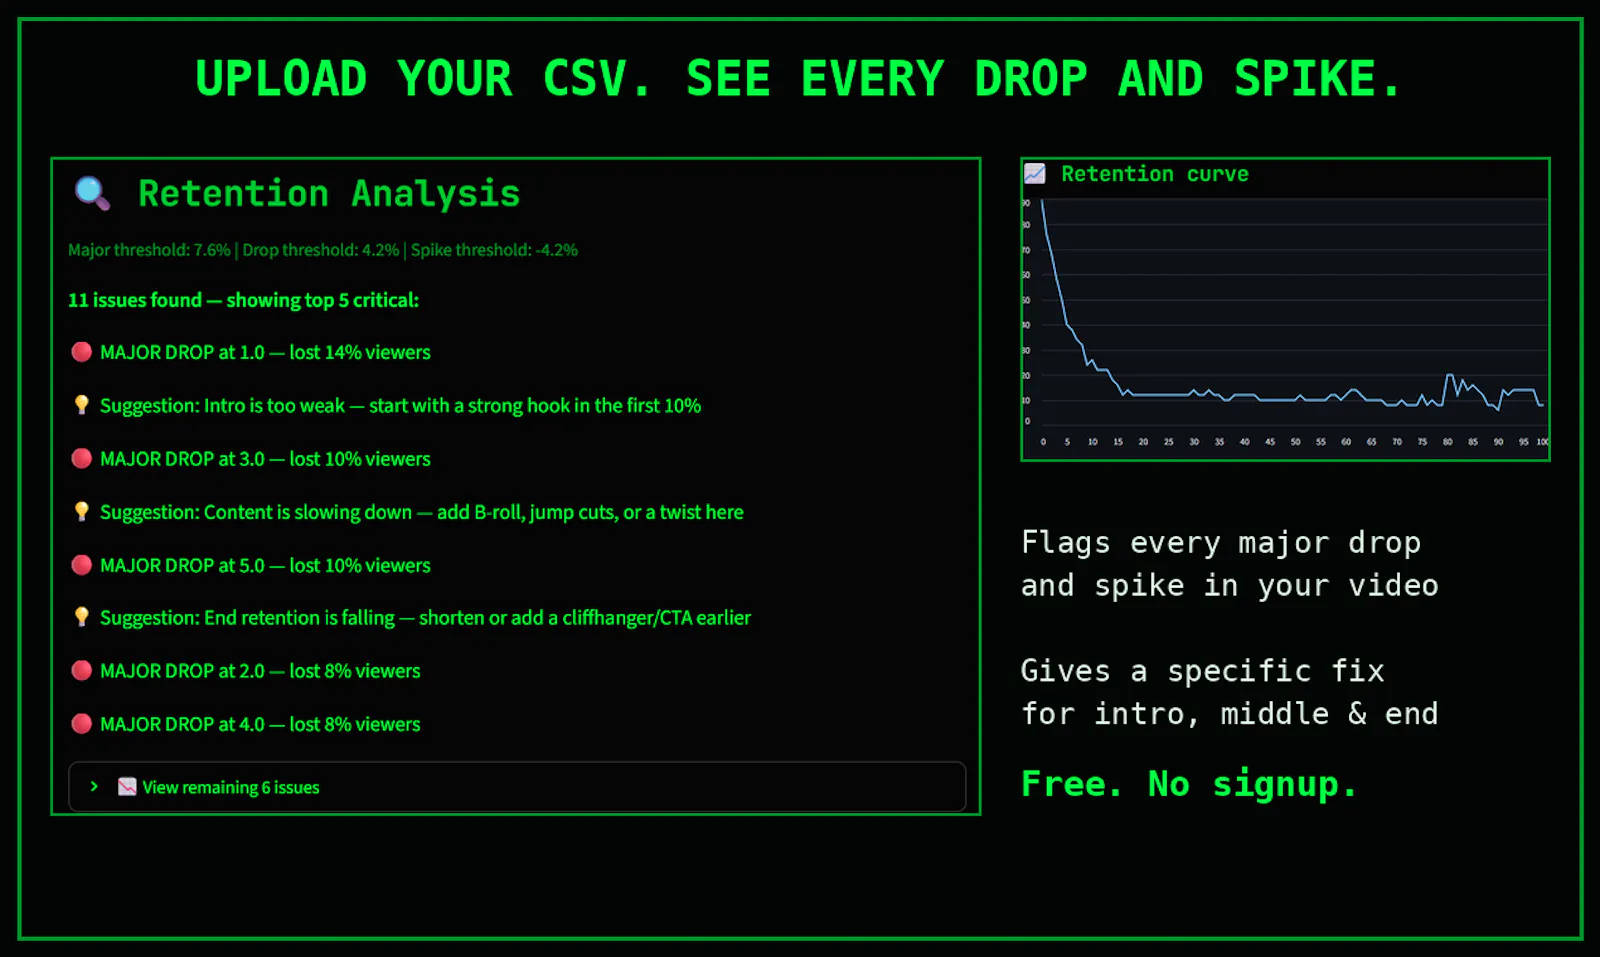This screenshot has width=1600, height=957.
Task: Click the End retention is falling suggestion
Action: [425, 617]
